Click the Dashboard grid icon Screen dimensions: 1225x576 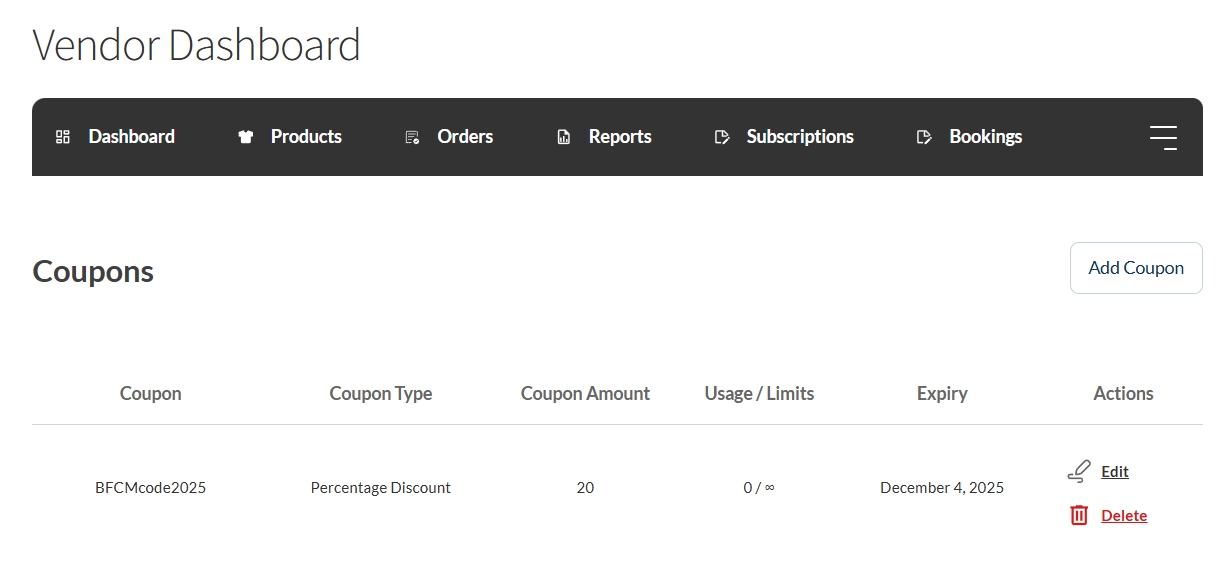[x=63, y=137]
